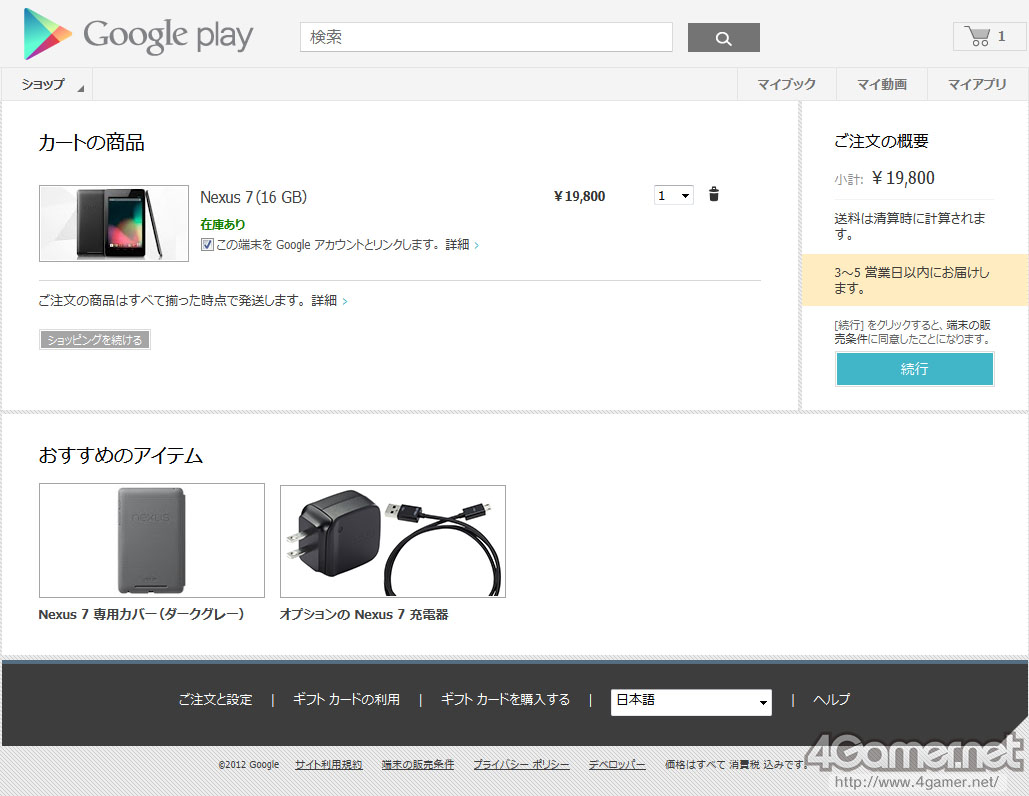
Task: Click ショッピングを続ける button
Action: tap(94, 339)
